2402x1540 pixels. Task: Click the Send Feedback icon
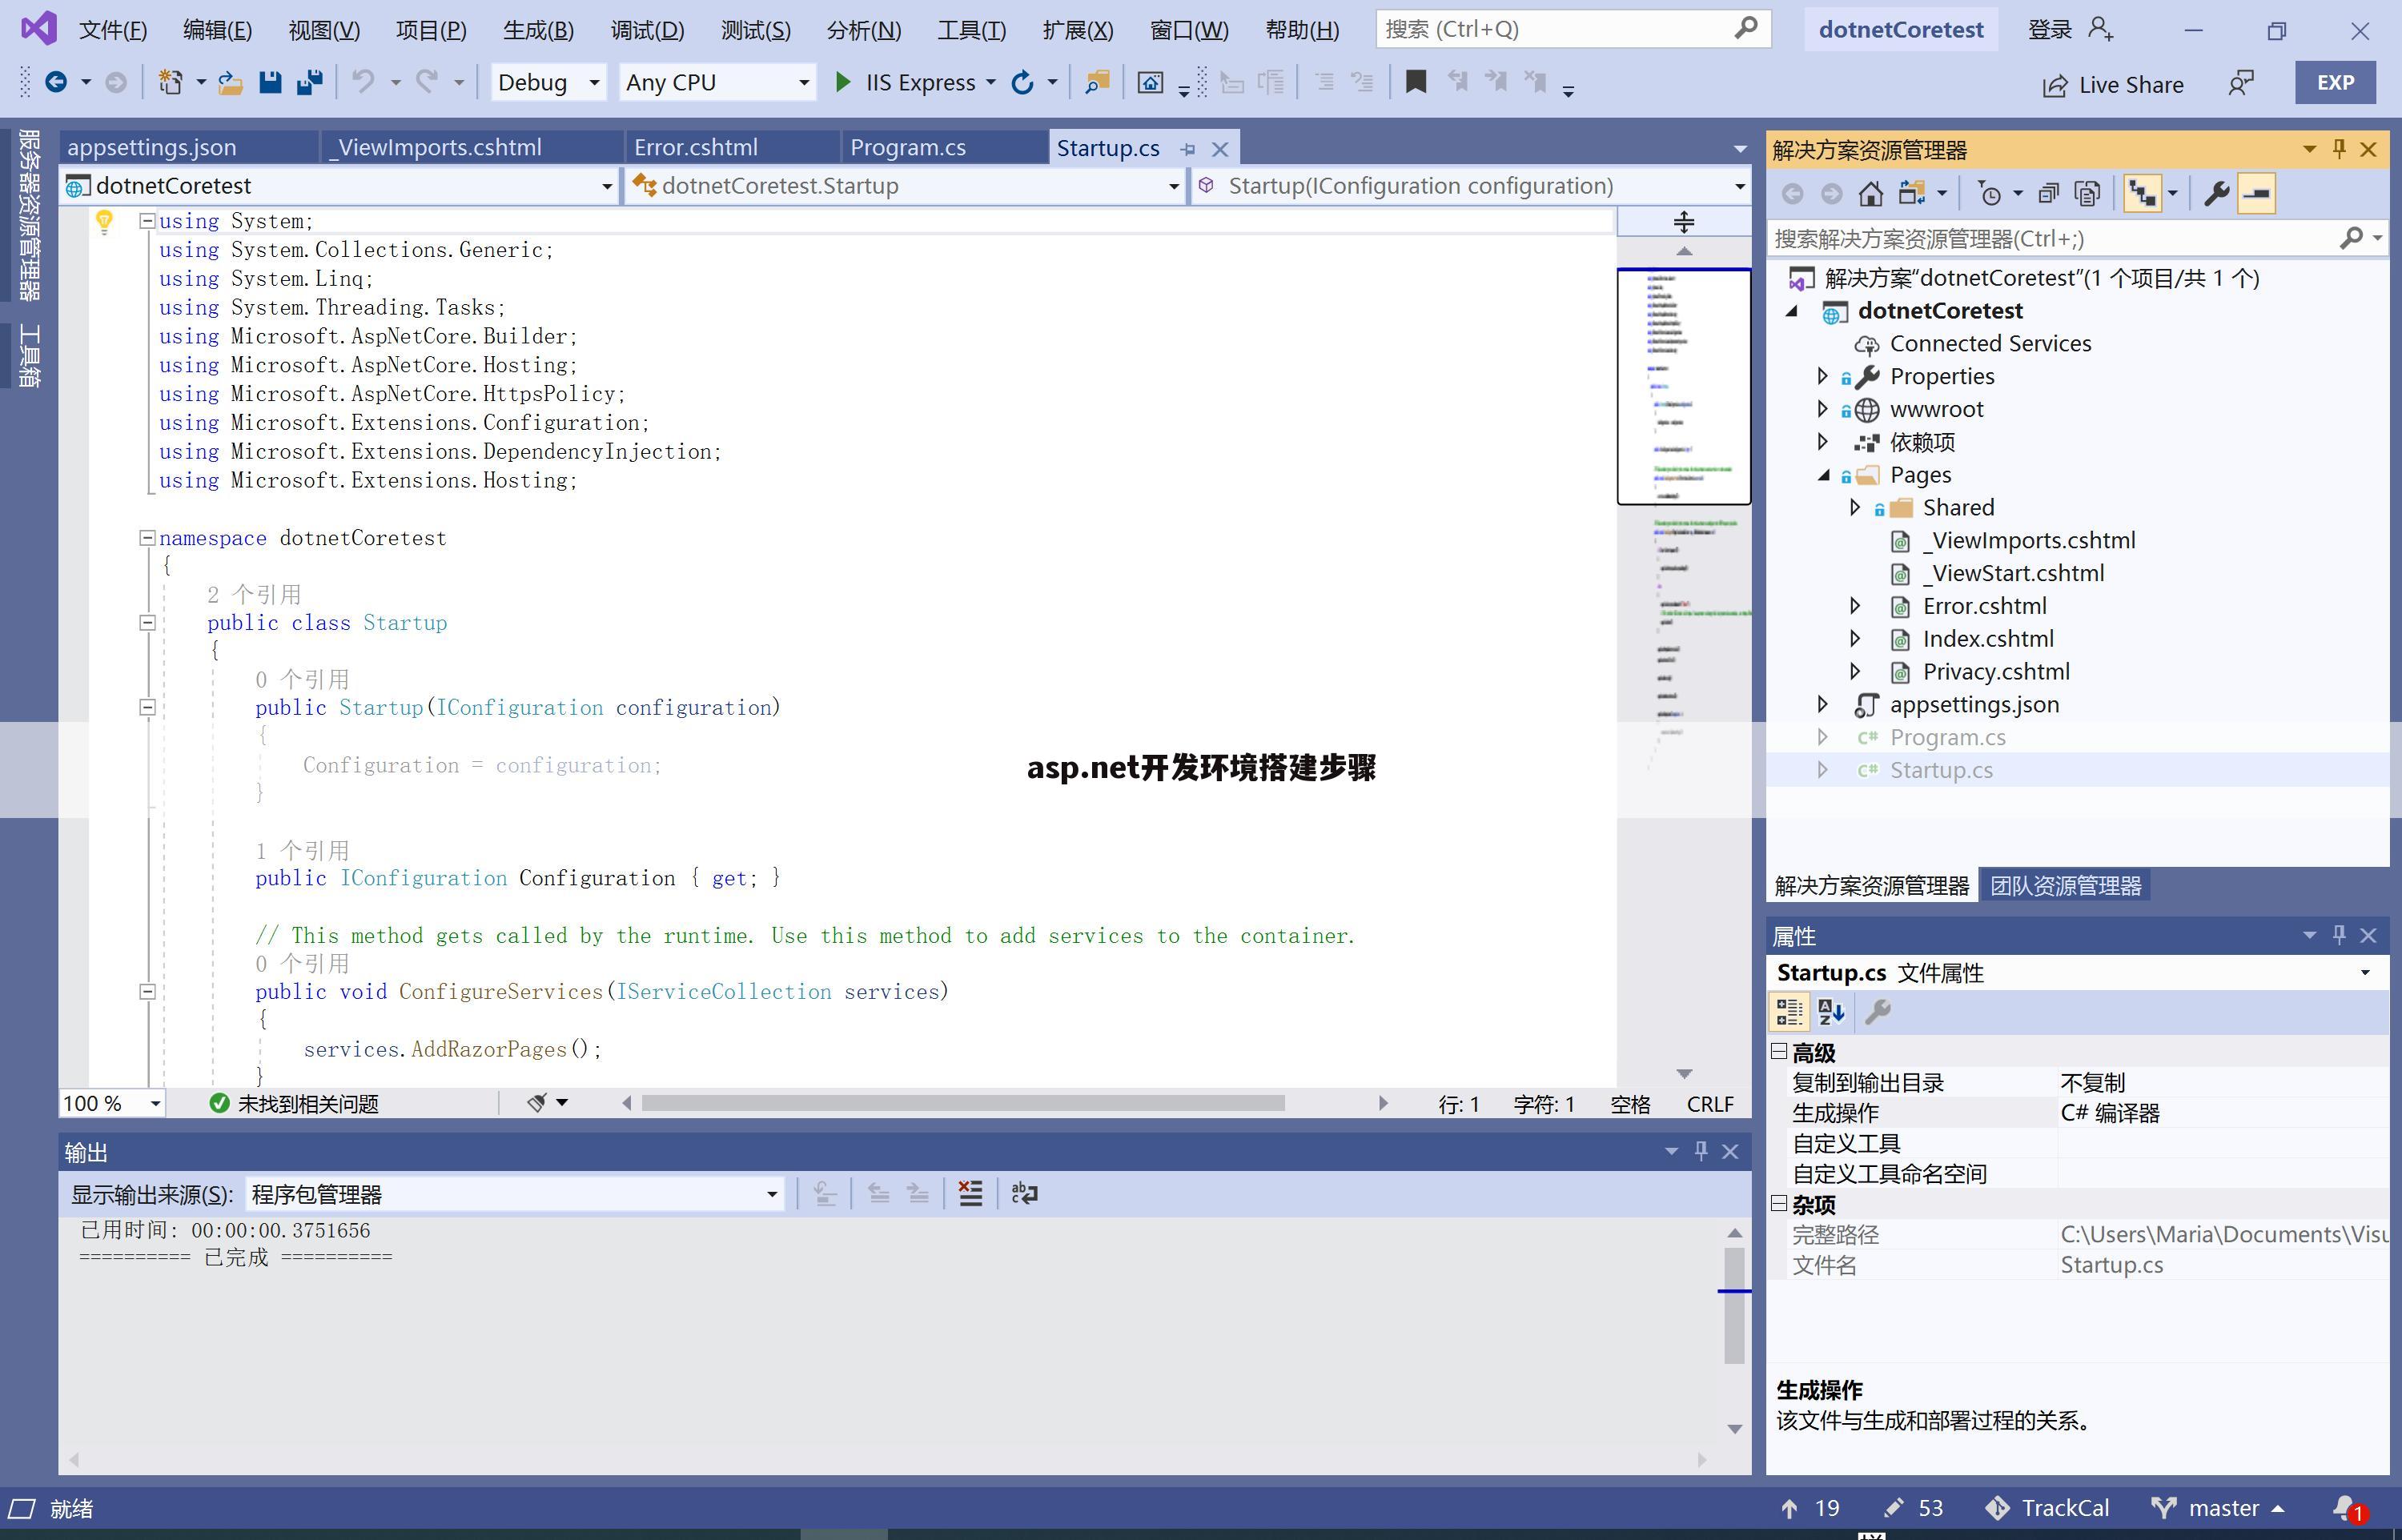click(2241, 84)
